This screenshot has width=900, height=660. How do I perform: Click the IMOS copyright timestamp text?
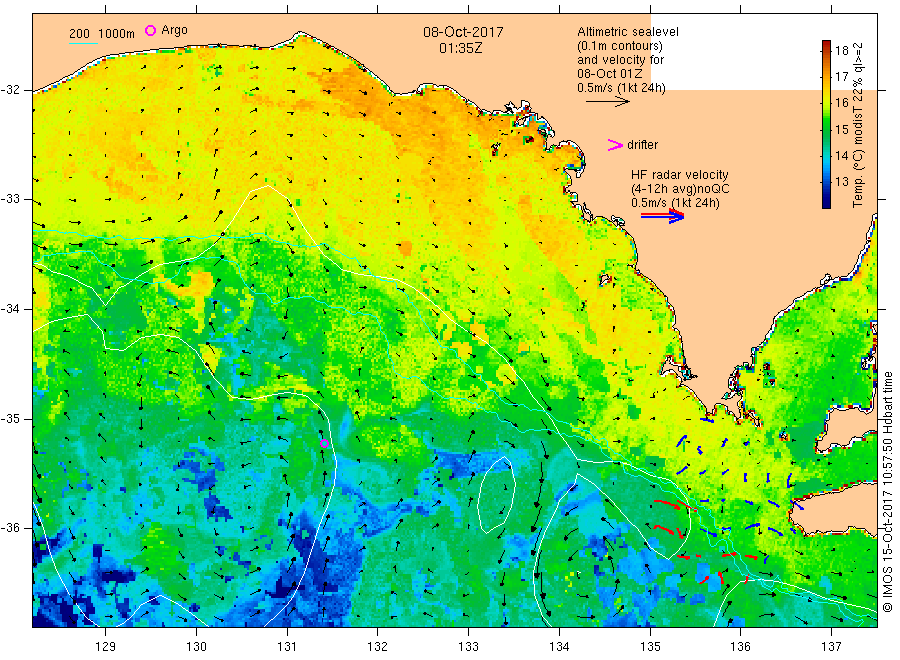point(888,491)
